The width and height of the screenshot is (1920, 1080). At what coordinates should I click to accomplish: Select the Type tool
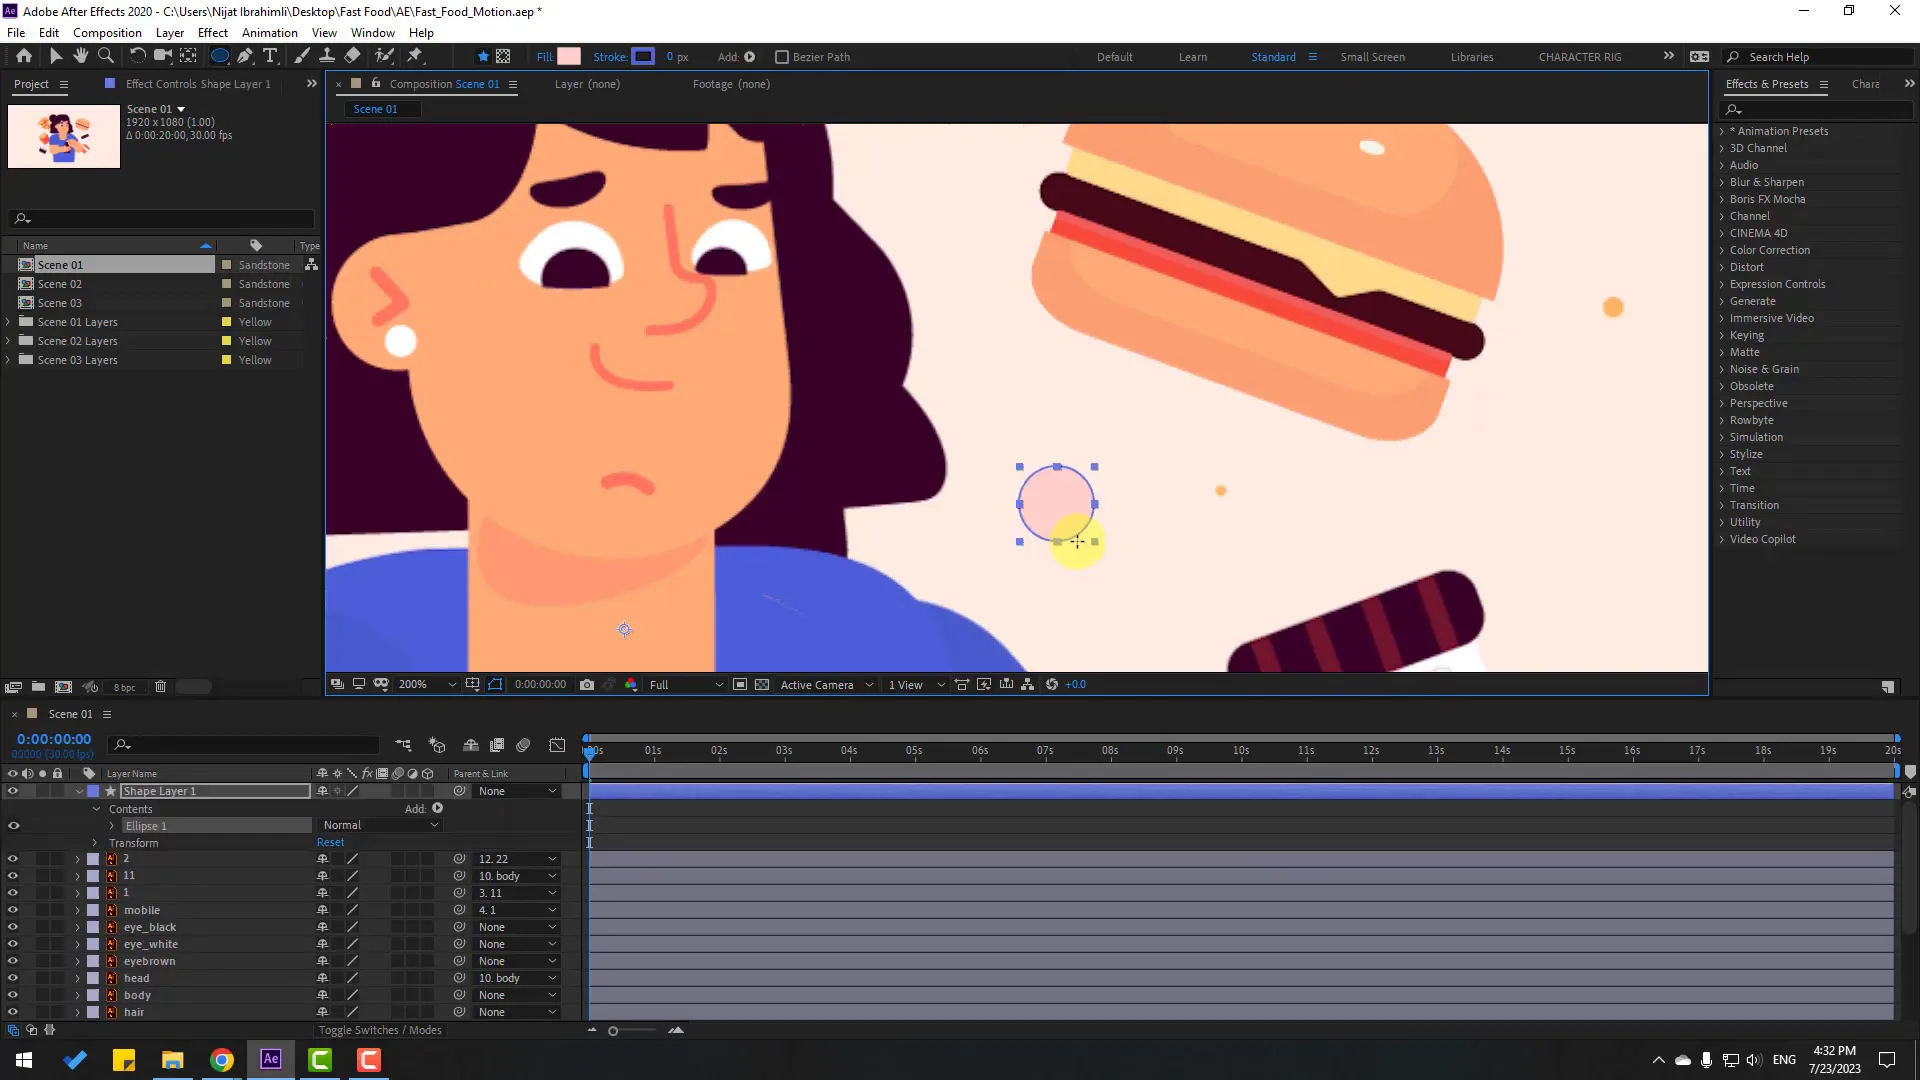271,56
